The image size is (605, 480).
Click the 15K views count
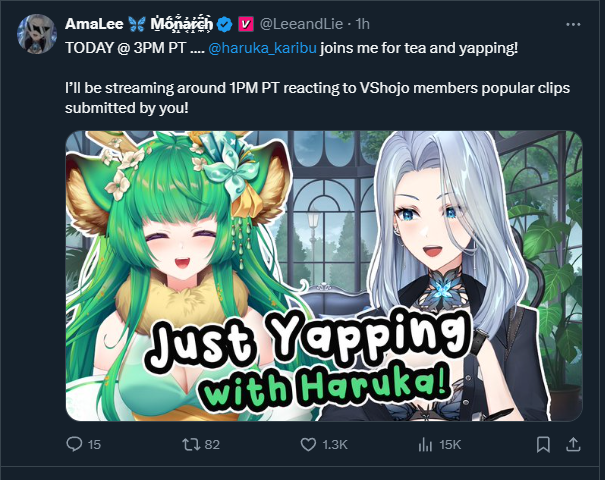pos(450,445)
